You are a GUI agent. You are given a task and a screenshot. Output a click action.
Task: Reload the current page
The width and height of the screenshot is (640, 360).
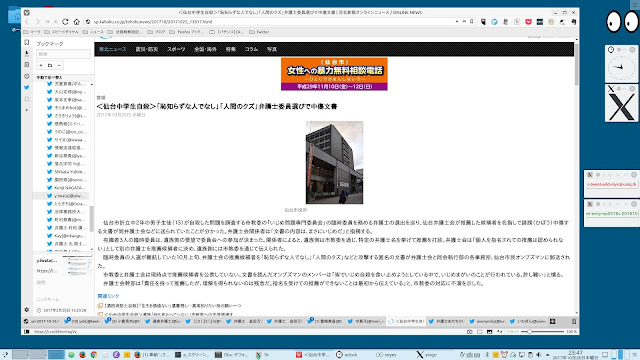coord(65,22)
